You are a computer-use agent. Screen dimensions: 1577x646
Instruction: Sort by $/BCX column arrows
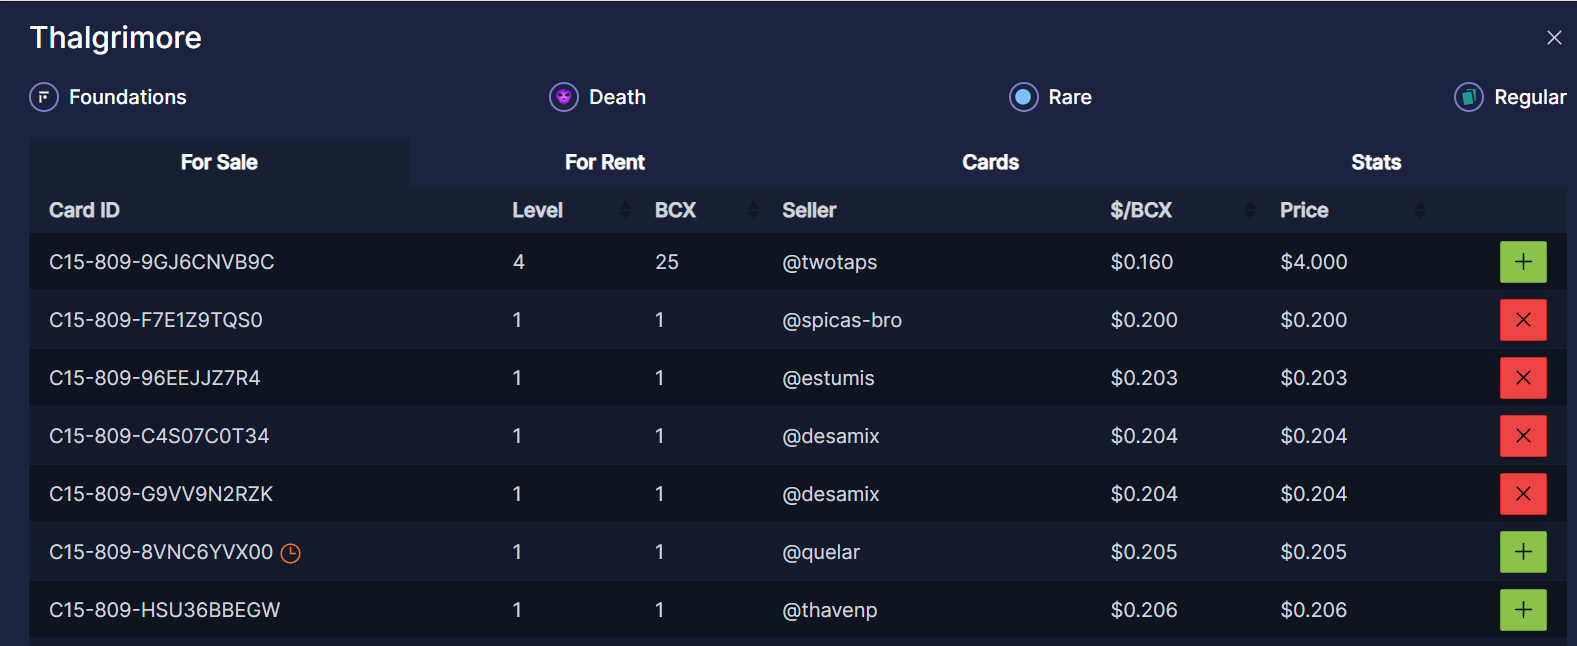point(1250,210)
